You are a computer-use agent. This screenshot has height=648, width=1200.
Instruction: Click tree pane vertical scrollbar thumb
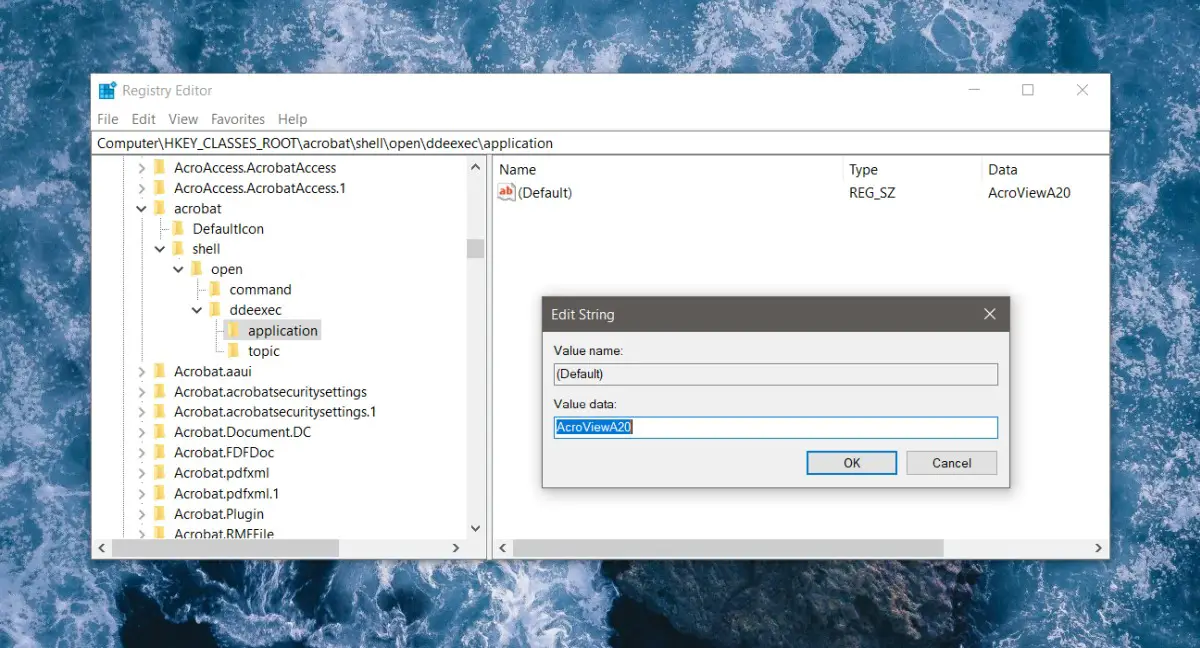(x=475, y=249)
